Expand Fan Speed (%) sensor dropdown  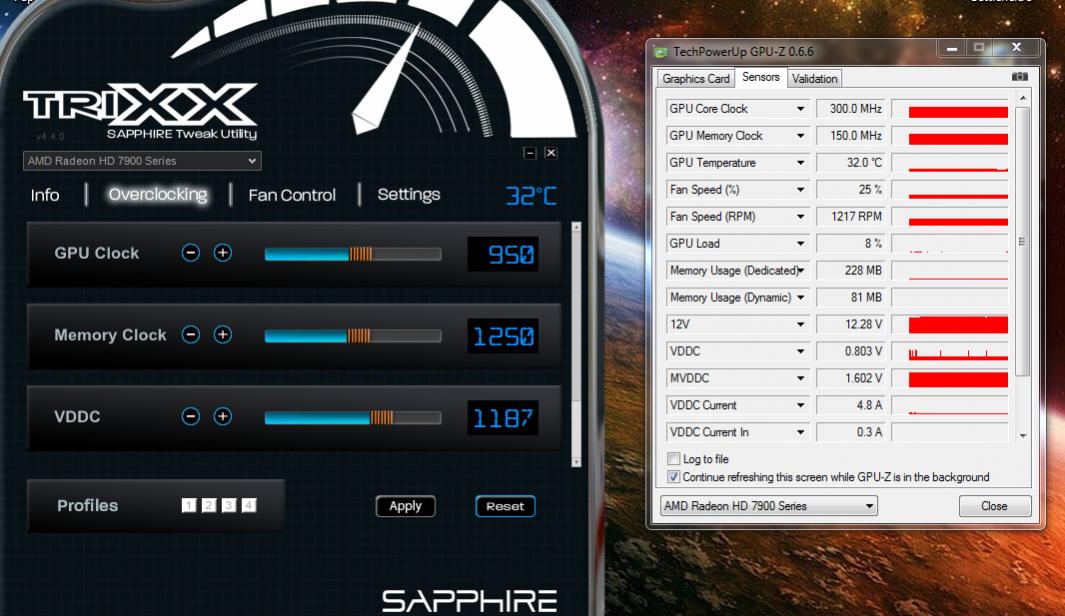point(800,189)
